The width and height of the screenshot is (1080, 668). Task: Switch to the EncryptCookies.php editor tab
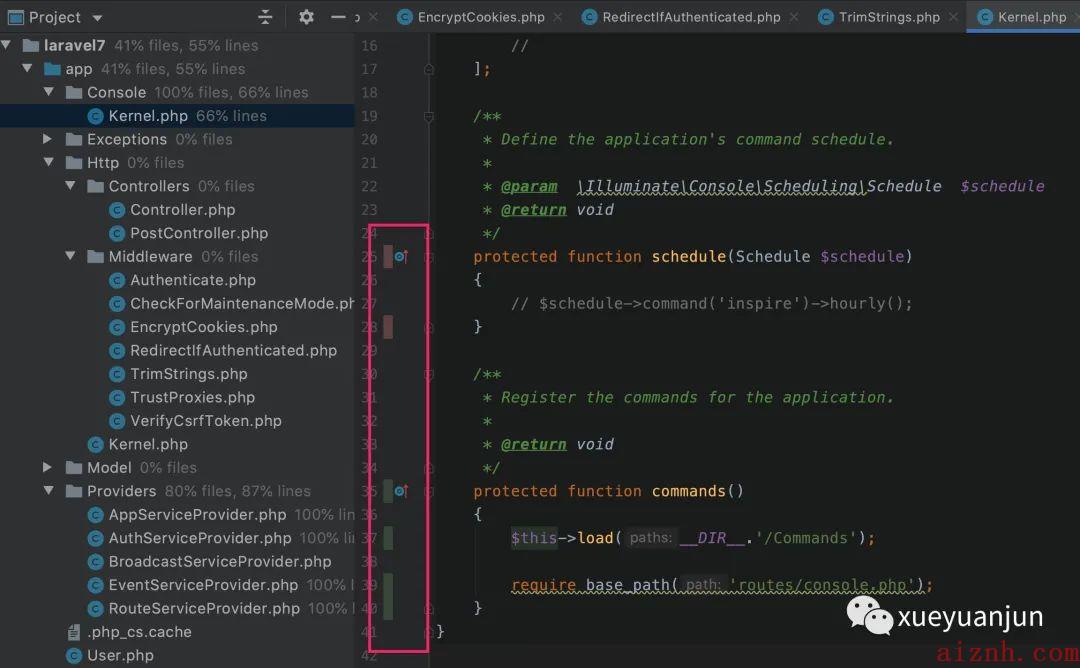(480, 17)
